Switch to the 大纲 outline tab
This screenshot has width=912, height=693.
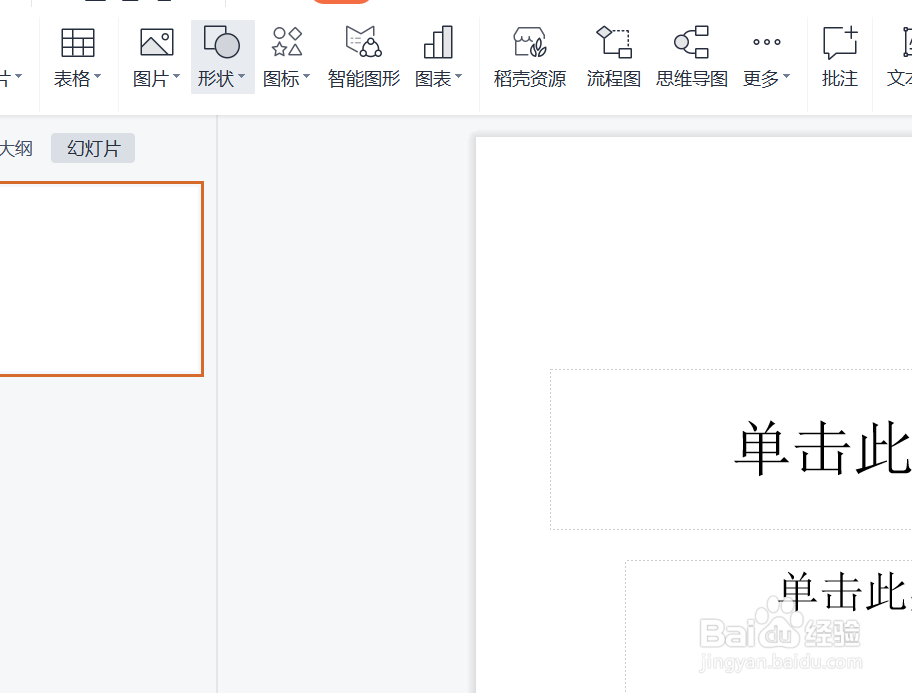pyautogui.click(x=17, y=148)
